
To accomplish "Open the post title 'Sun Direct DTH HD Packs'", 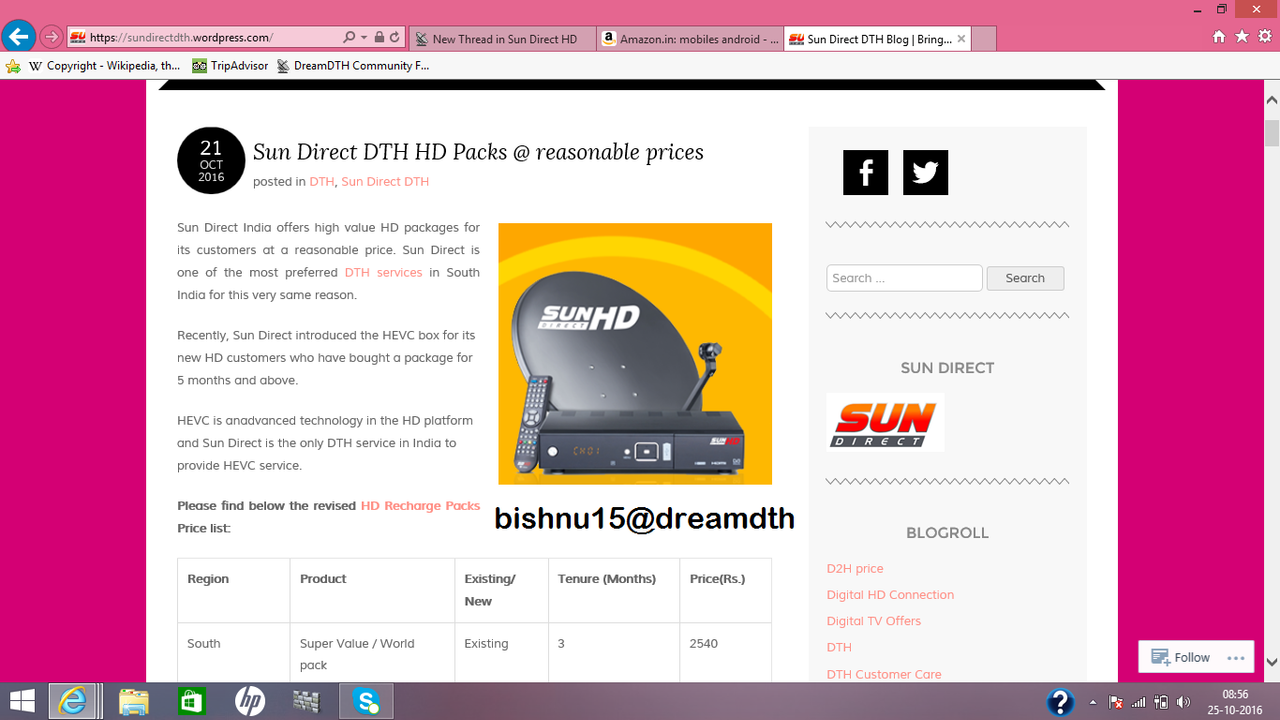I will (478, 152).
